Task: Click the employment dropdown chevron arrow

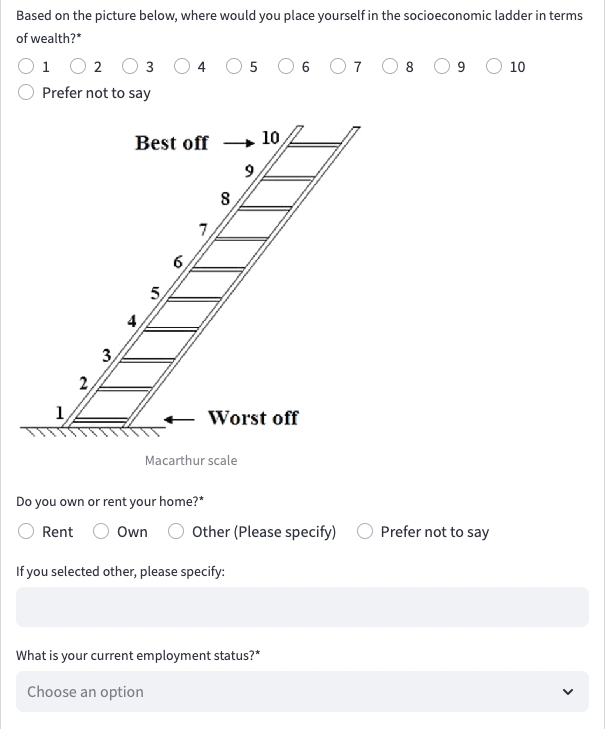Action: pos(569,692)
